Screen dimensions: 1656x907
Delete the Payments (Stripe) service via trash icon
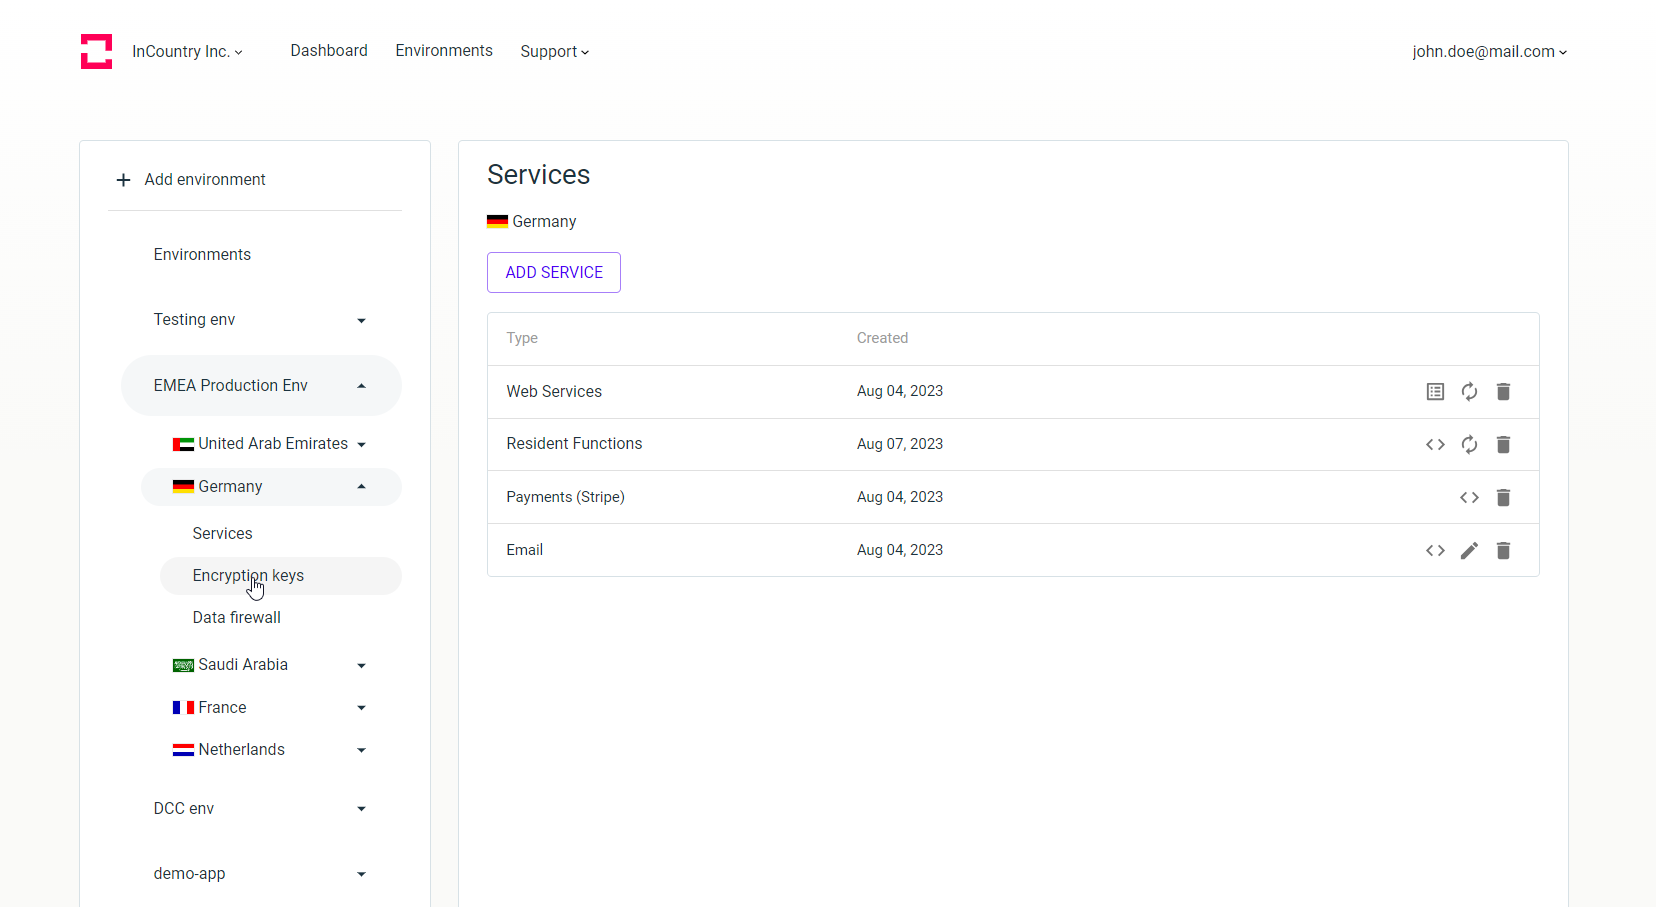[1503, 497]
